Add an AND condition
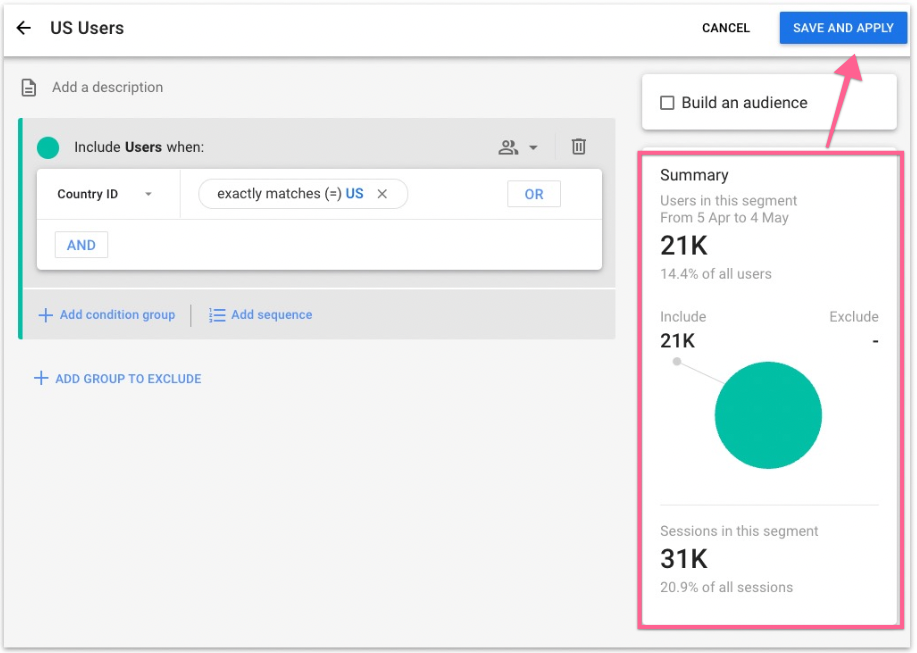 coord(81,245)
